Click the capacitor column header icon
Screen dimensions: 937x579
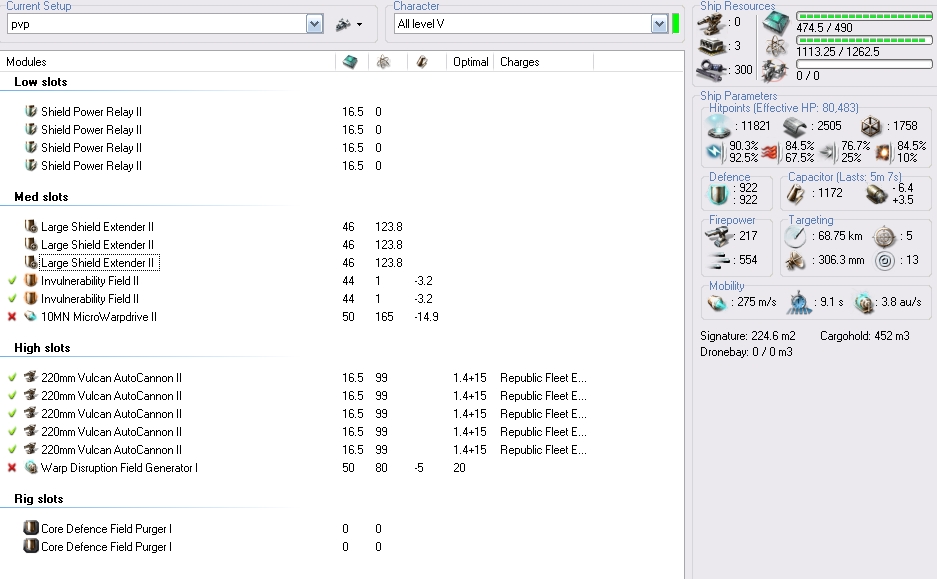pos(422,62)
